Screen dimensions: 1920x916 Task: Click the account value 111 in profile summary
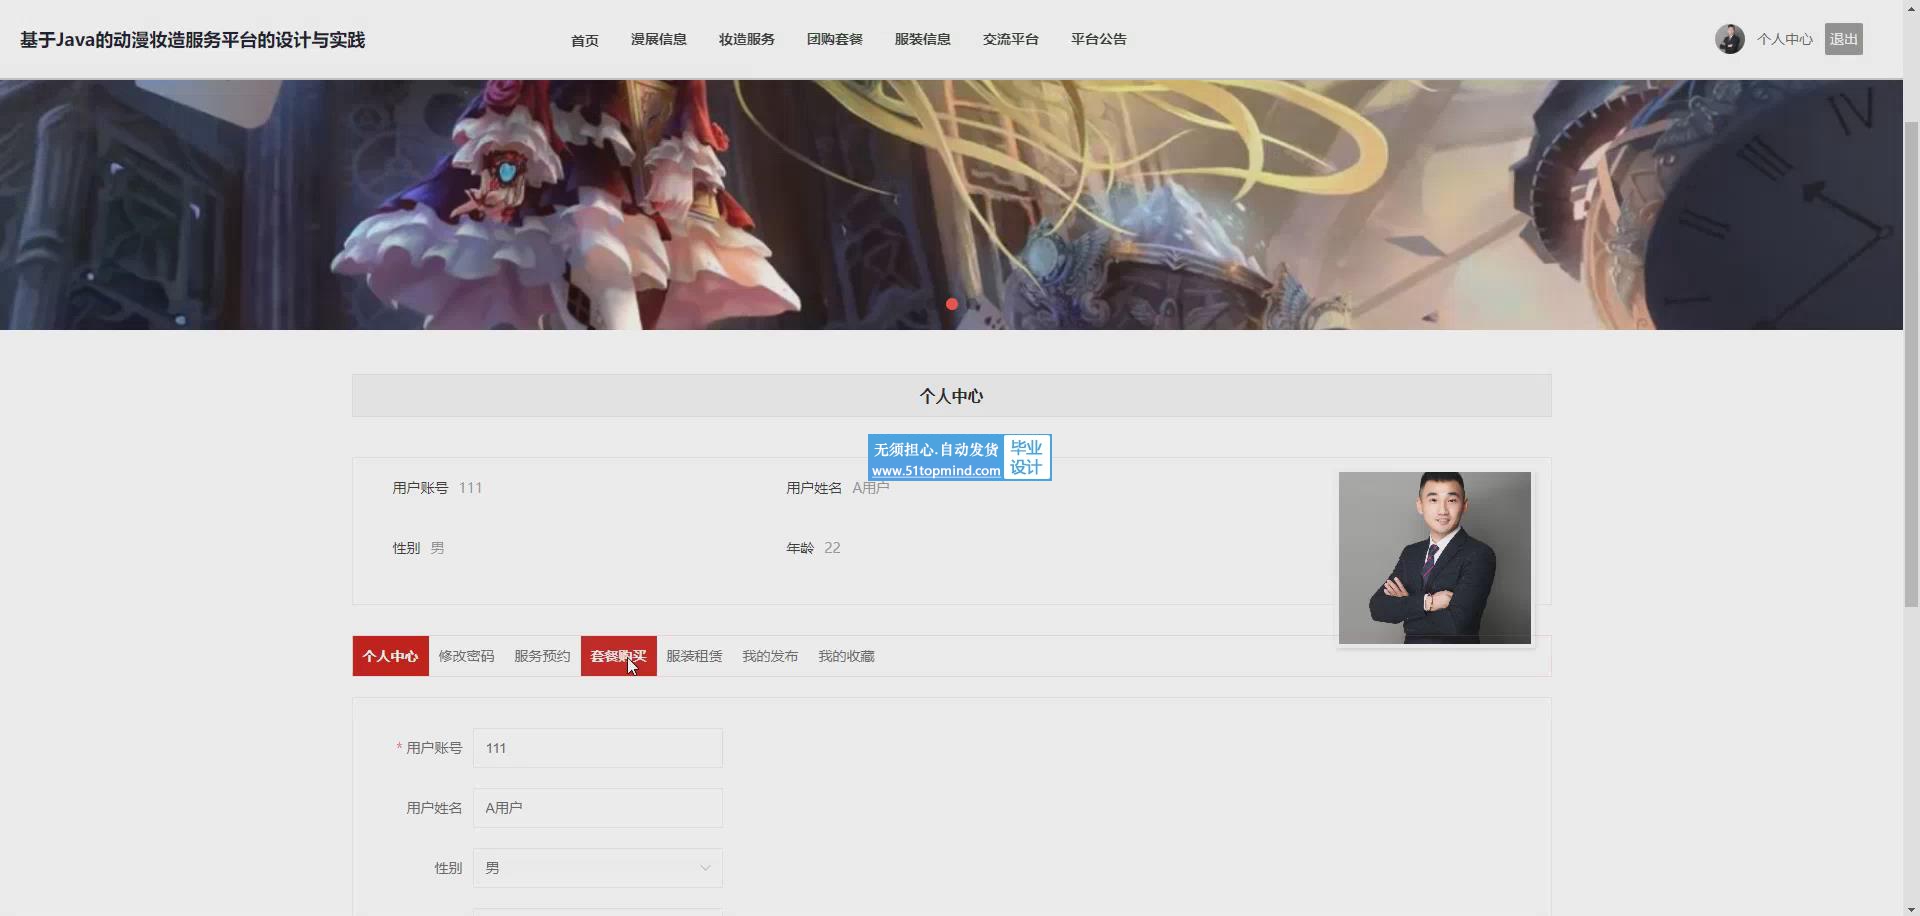(x=470, y=488)
